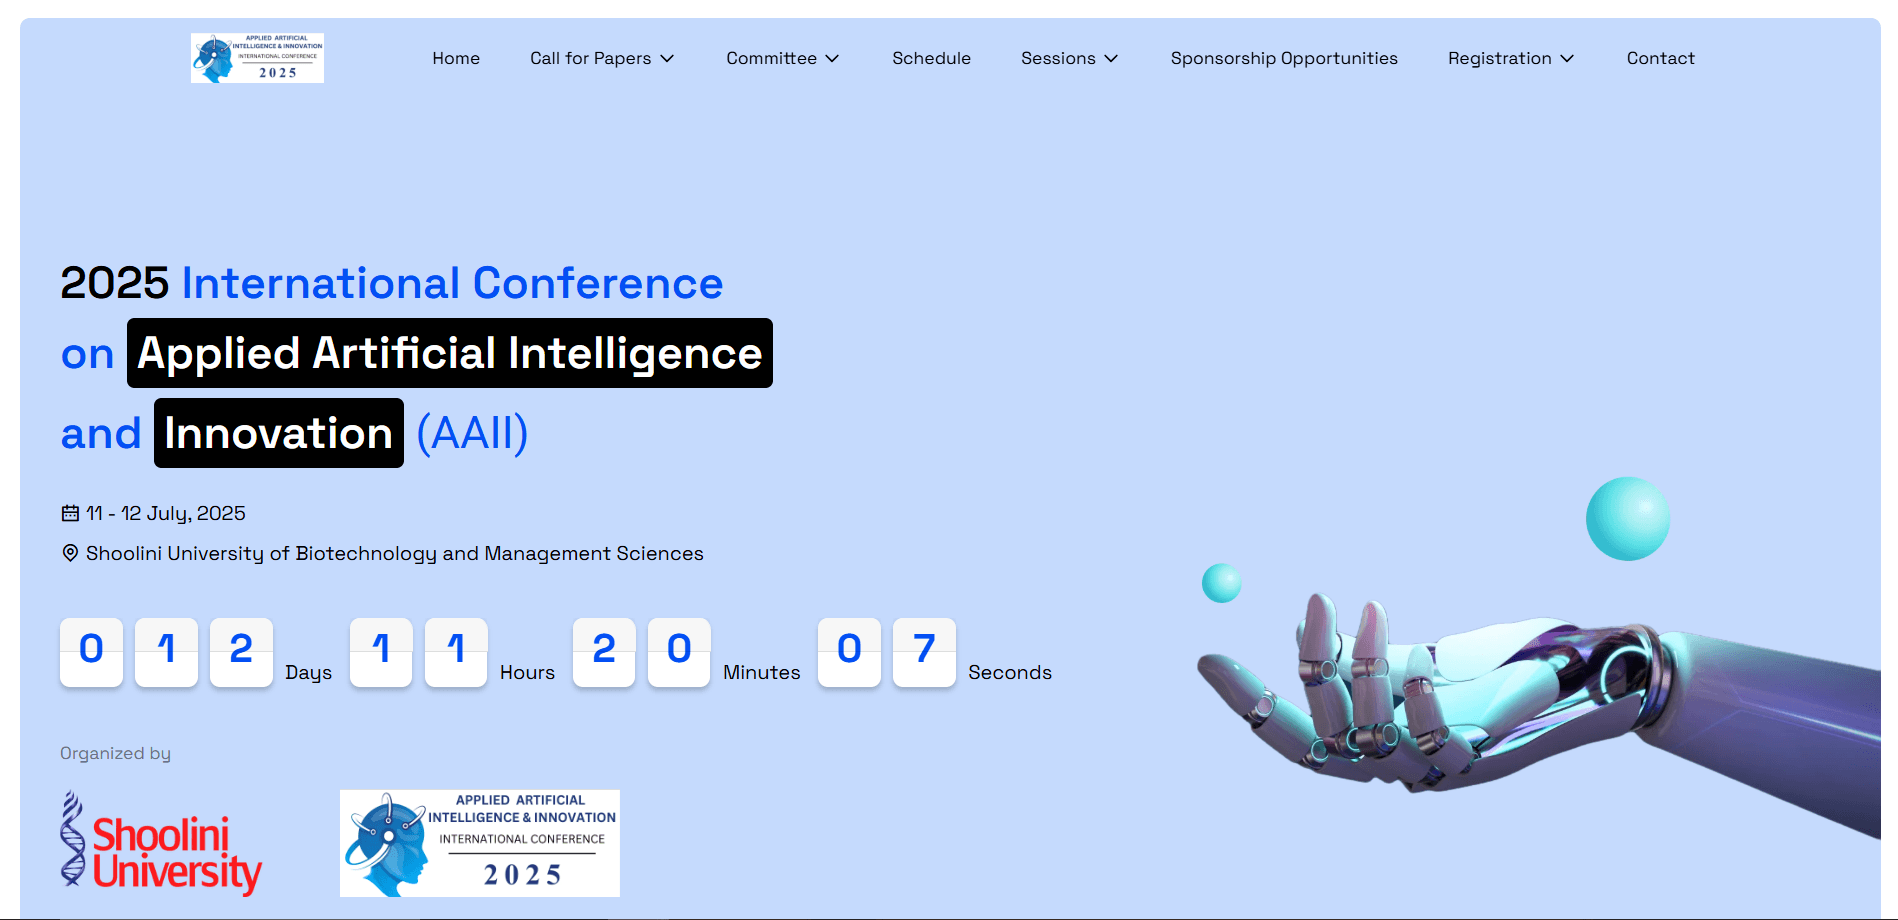Viewport: 1898px width, 920px height.
Task: Go to Sponsorship Opportunities
Action: click(x=1284, y=58)
